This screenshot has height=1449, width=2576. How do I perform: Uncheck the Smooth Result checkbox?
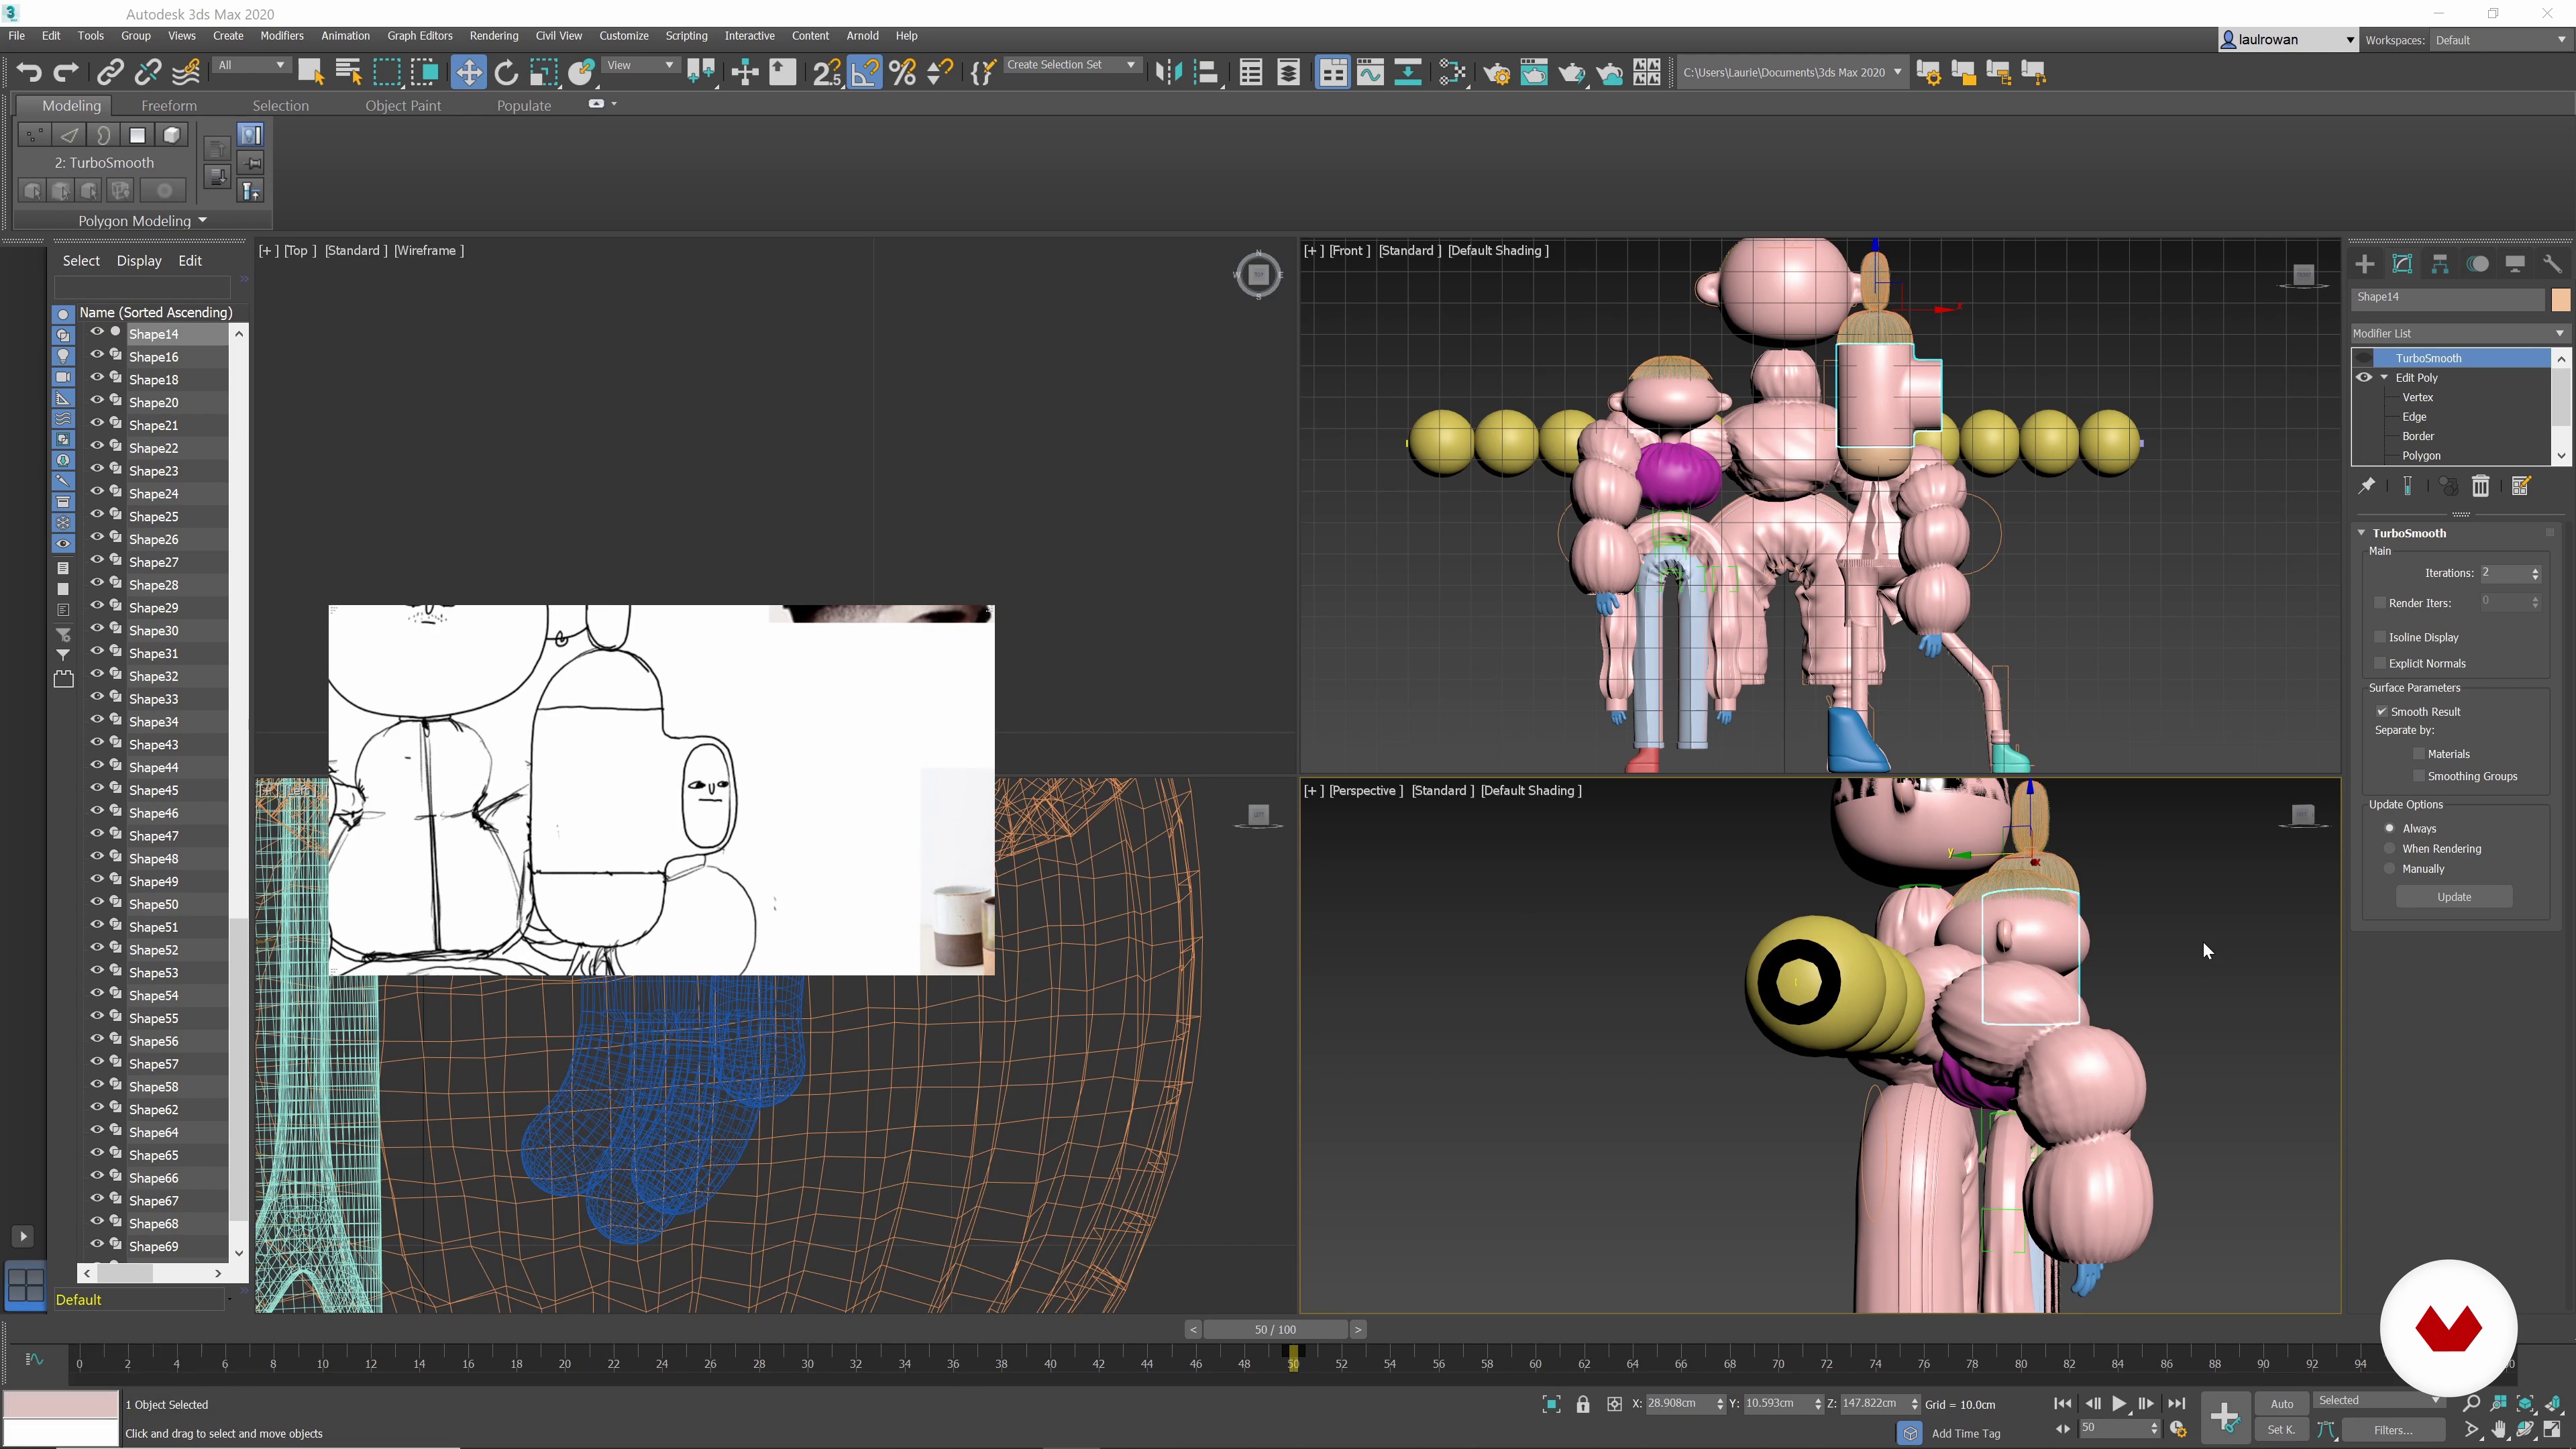coord(2382,711)
